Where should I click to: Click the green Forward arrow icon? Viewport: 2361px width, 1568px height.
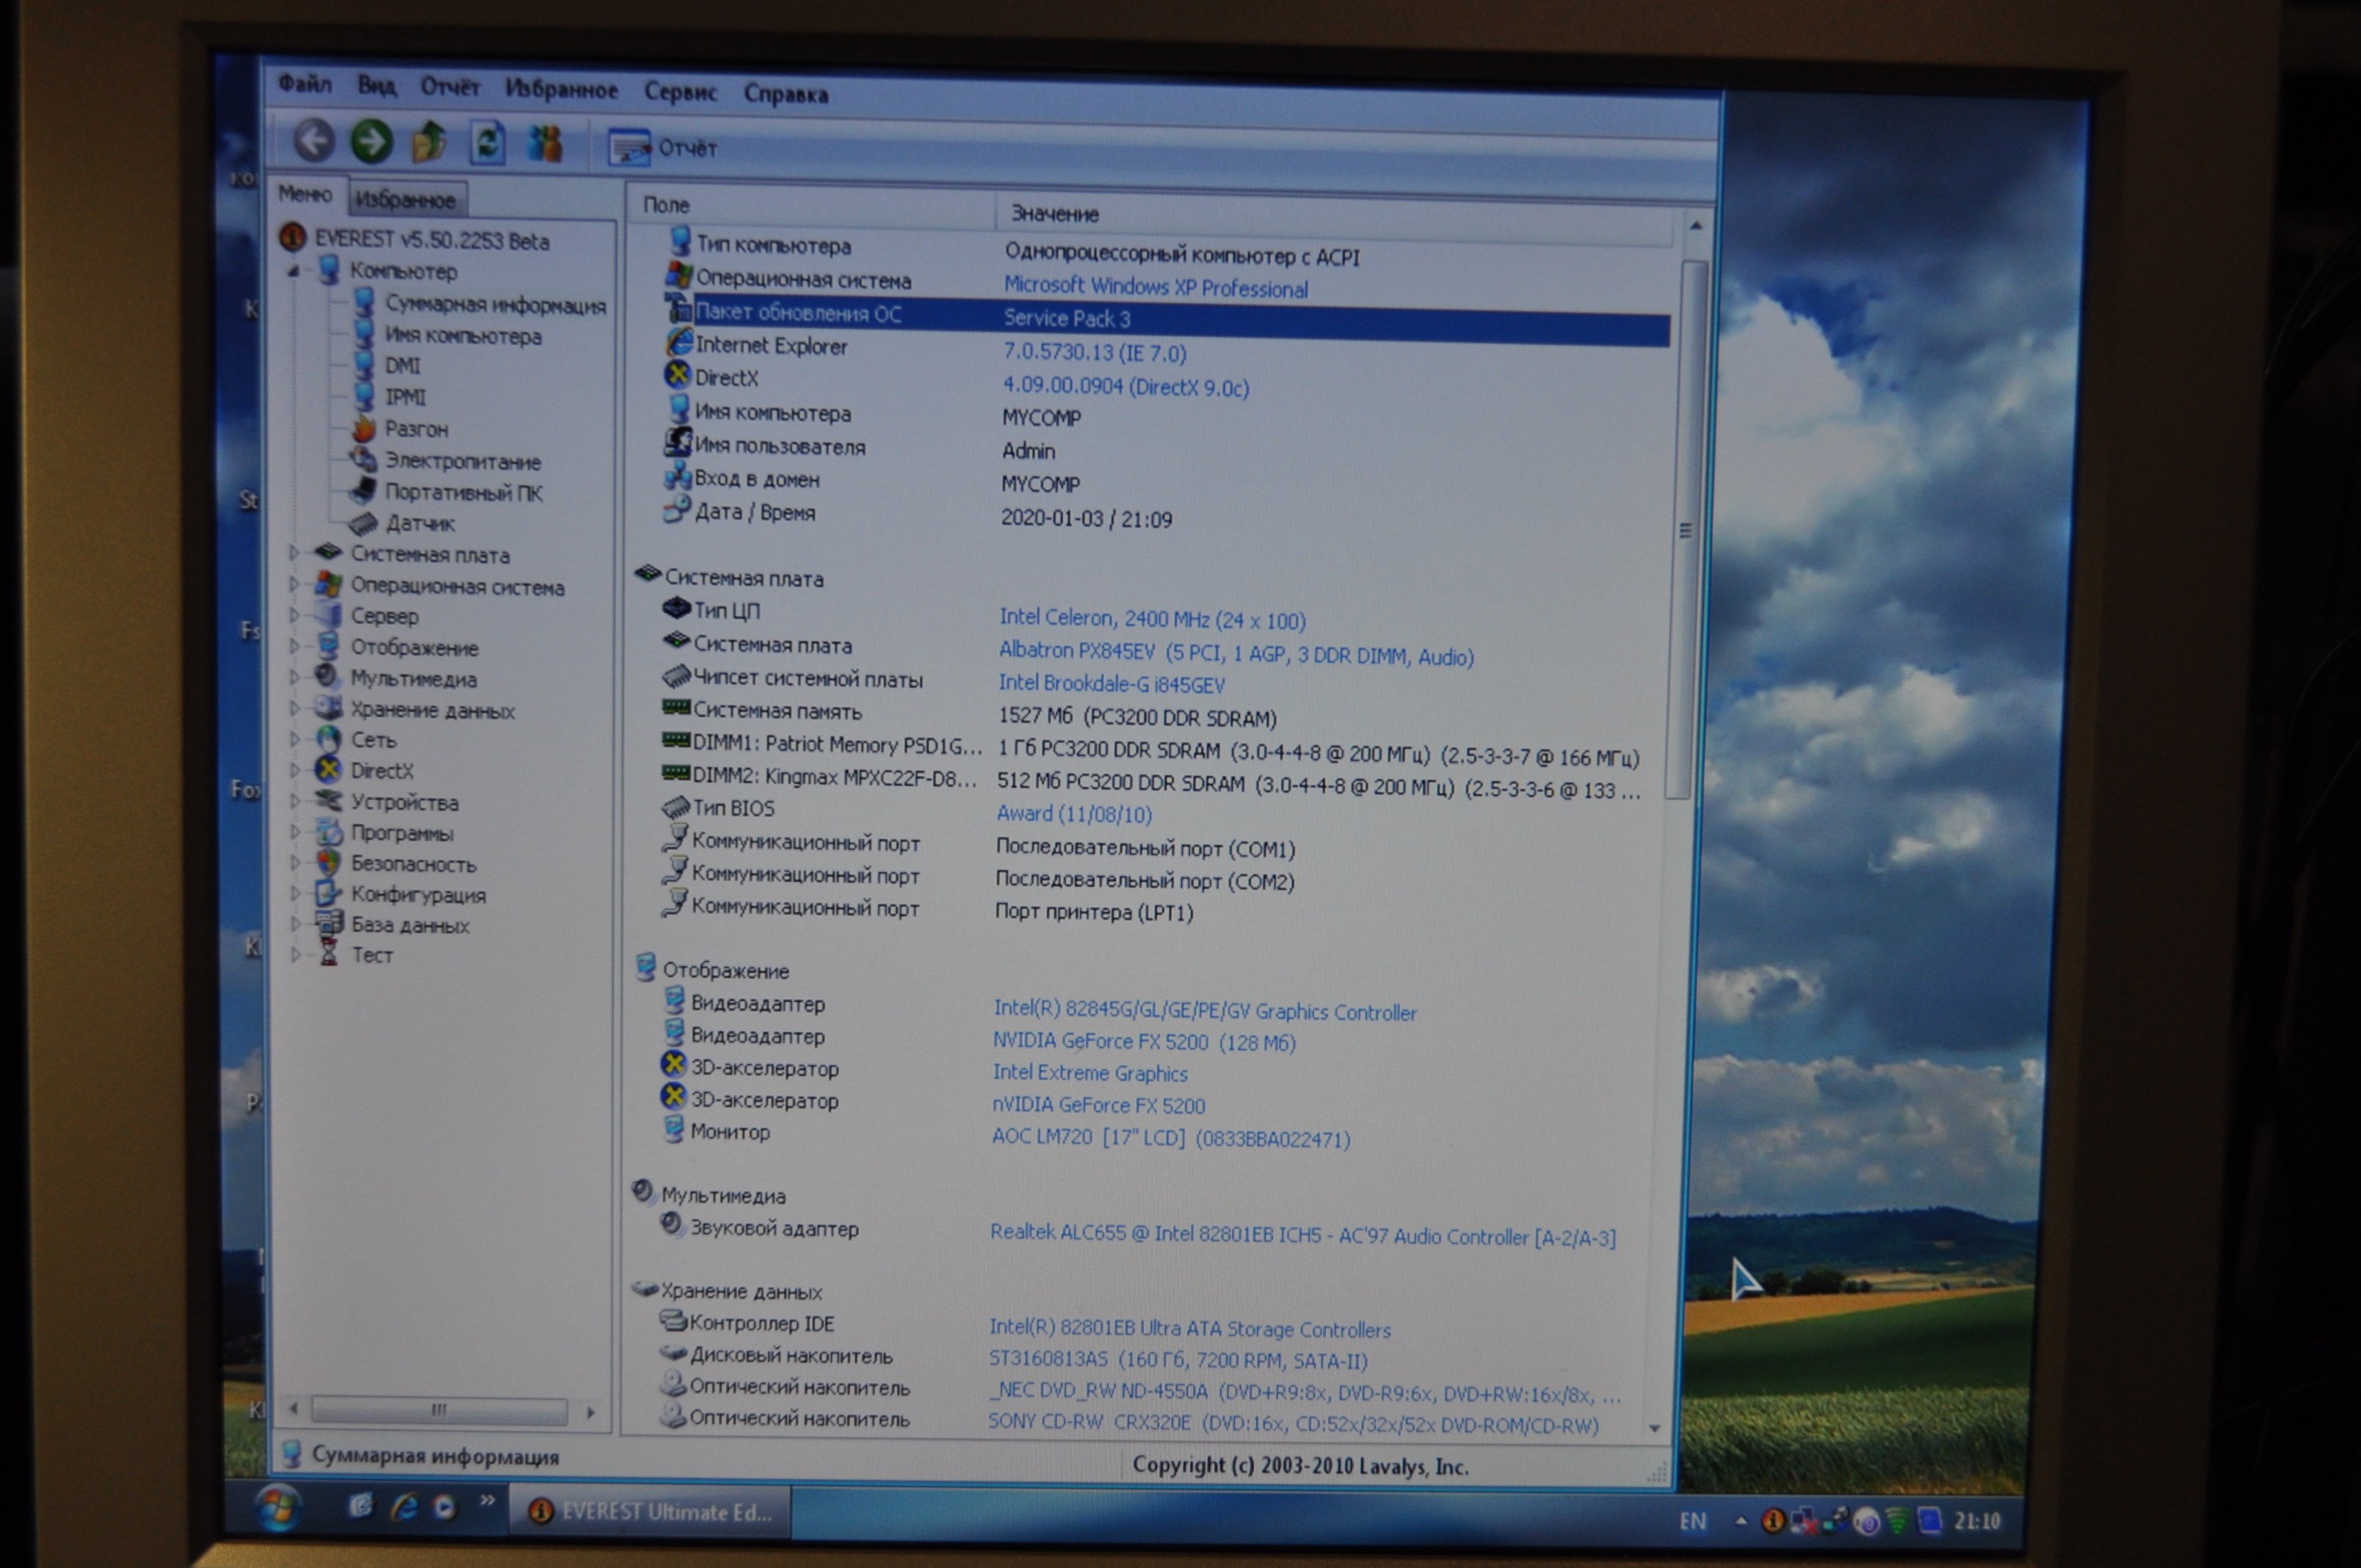pyautogui.click(x=371, y=141)
